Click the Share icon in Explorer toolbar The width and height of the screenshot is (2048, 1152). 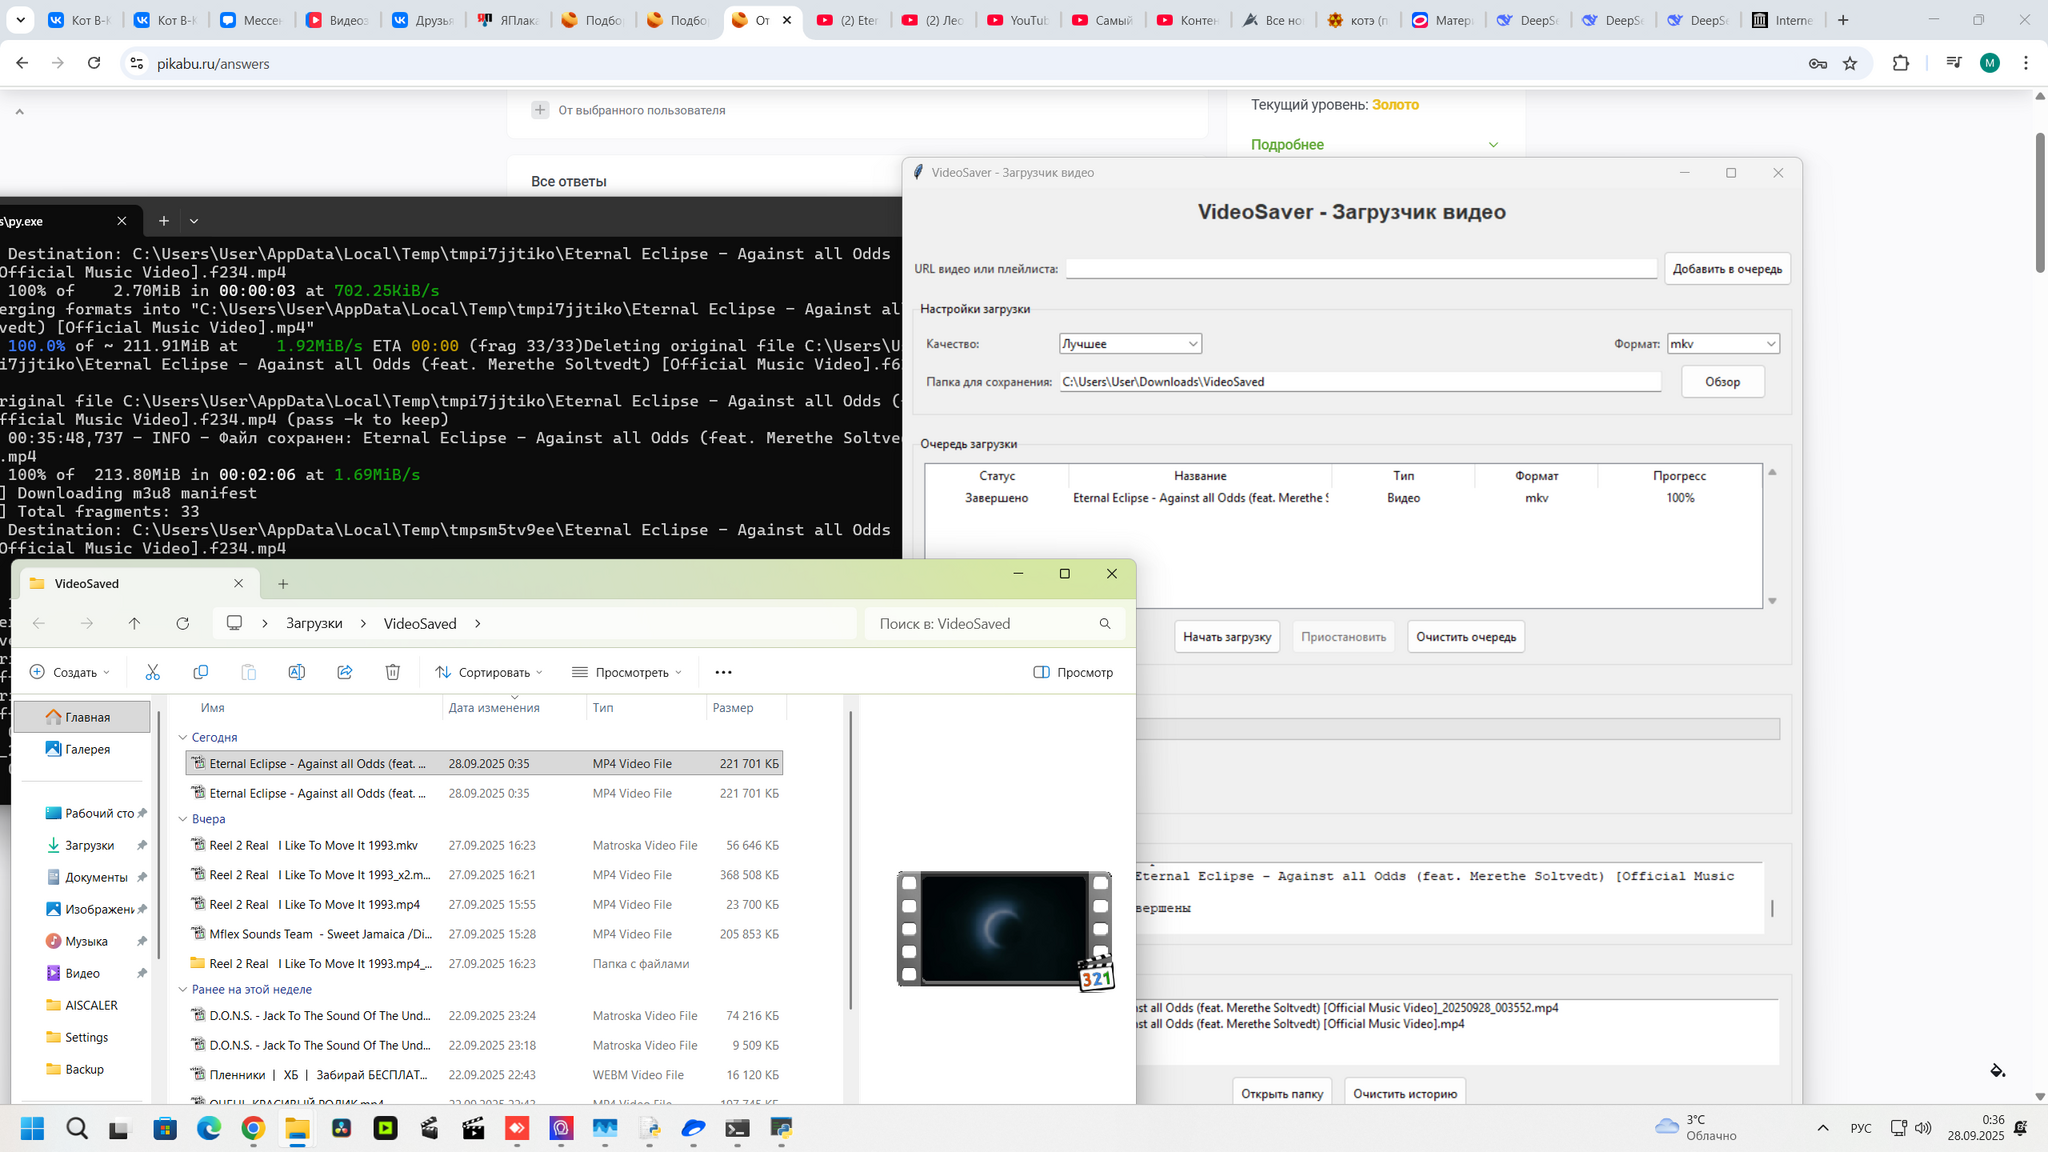[345, 672]
